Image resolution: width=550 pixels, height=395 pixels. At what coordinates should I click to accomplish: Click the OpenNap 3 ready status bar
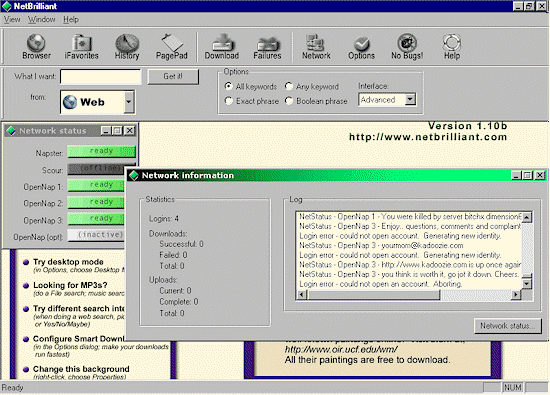96,219
